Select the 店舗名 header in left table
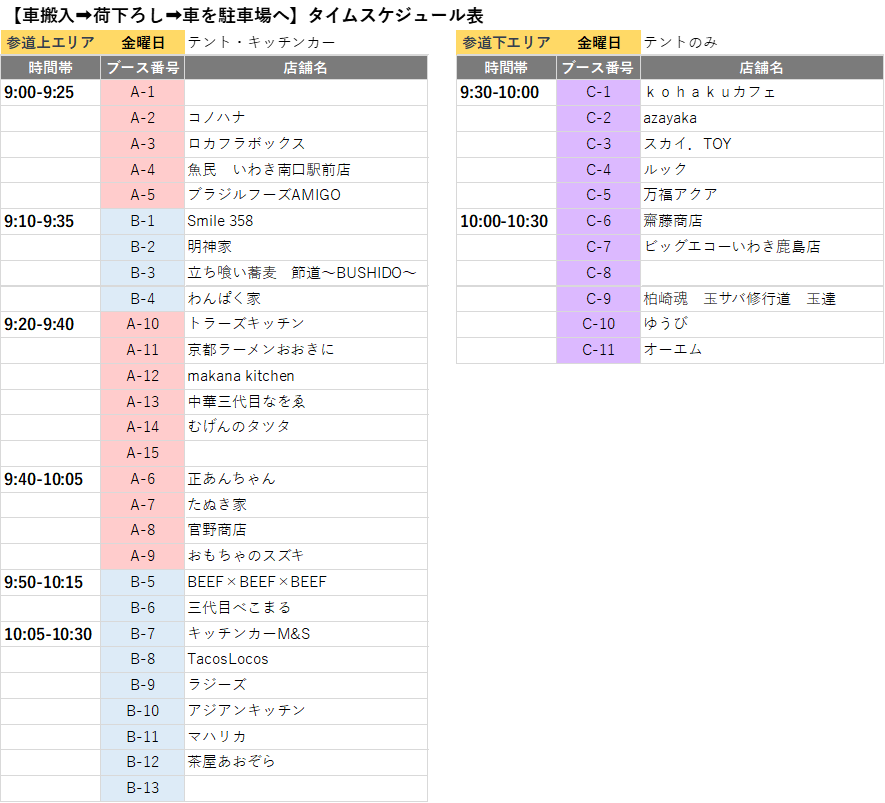 [x=305, y=68]
